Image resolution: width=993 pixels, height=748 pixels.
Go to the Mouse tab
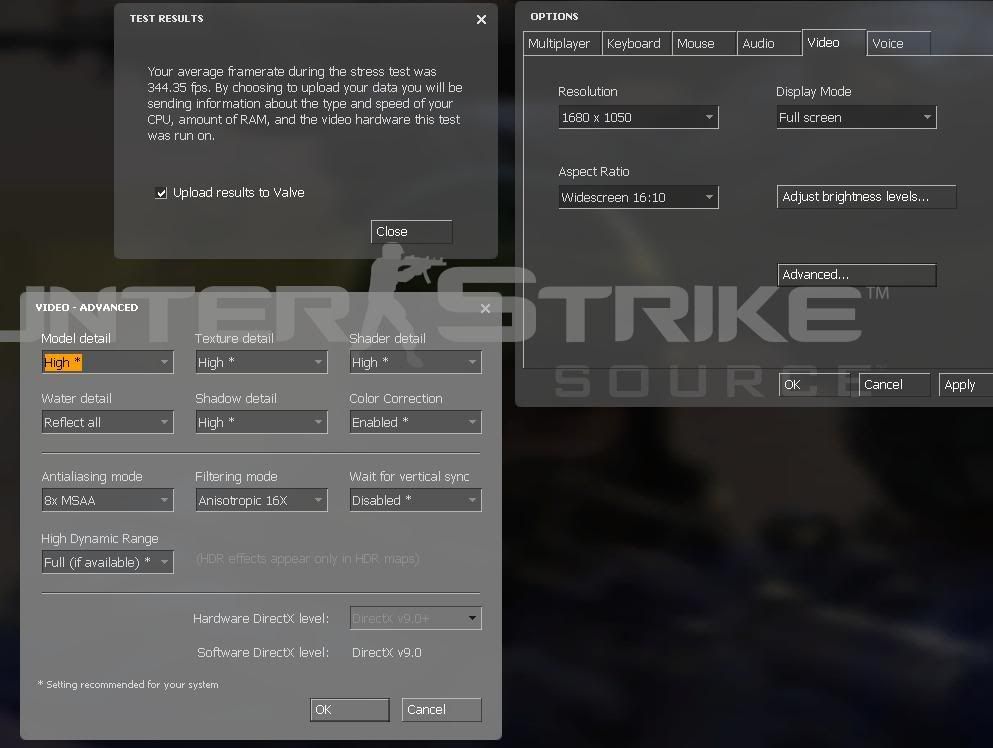[x=704, y=44]
